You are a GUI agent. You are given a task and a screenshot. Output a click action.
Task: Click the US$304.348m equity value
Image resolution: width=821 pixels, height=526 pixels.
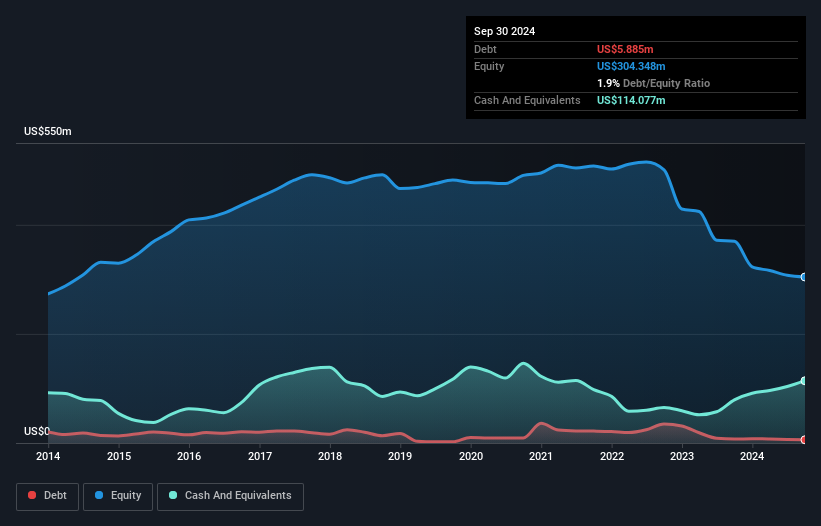point(631,66)
